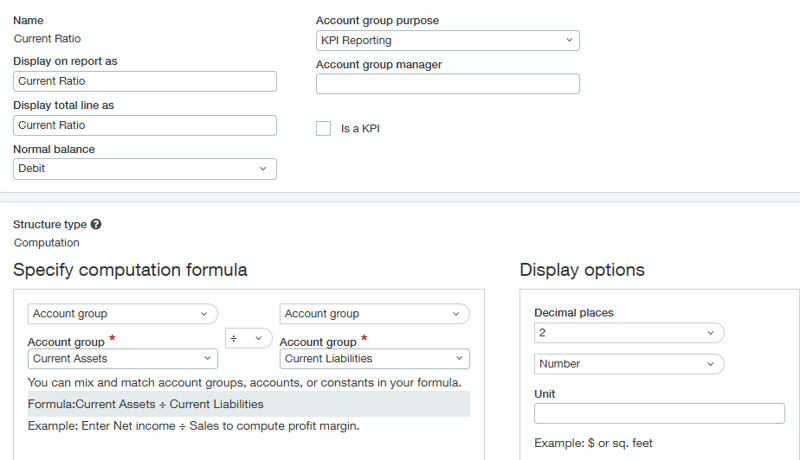Click the Display options heading
The height and width of the screenshot is (460, 800).
point(582,270)
